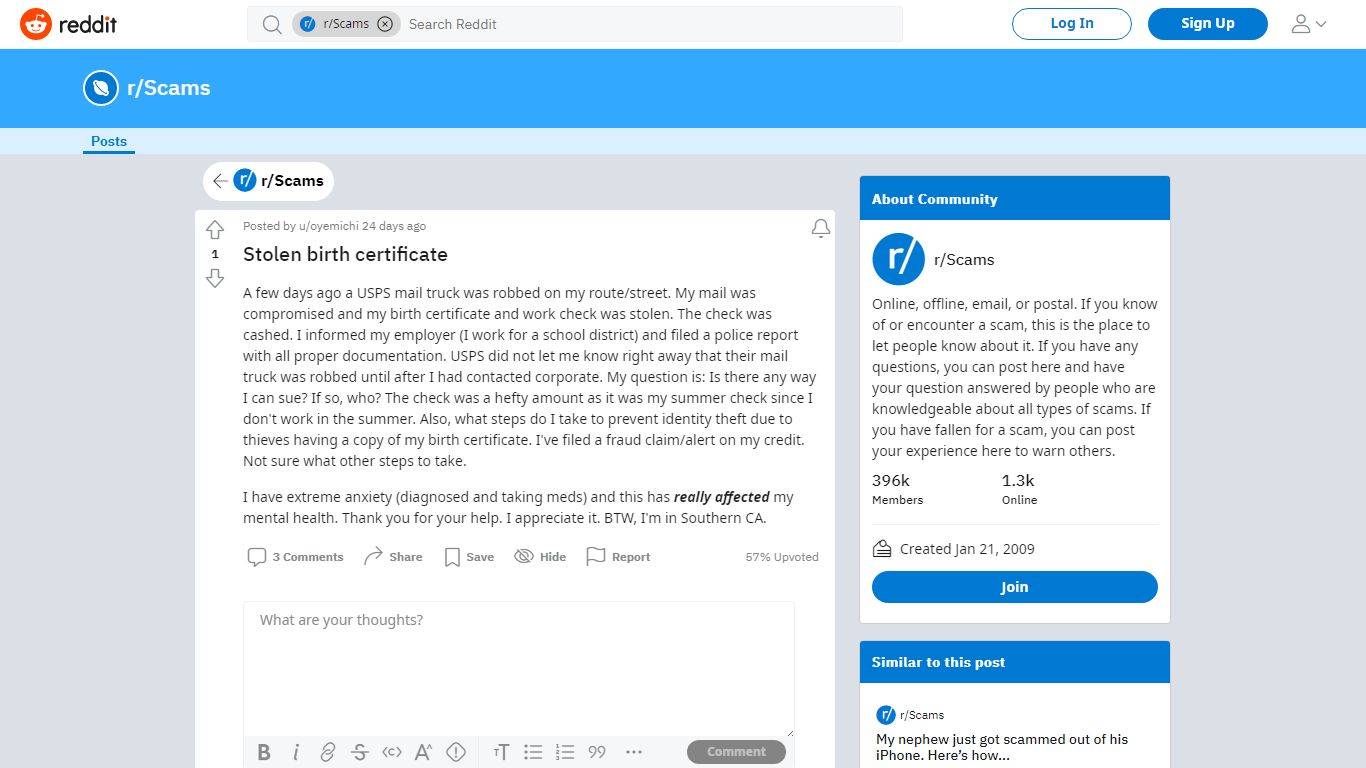Click the Created Jan 21, 2009 text
The image size is (1366, 768).
pyautogui.click(x=967, y=549)
